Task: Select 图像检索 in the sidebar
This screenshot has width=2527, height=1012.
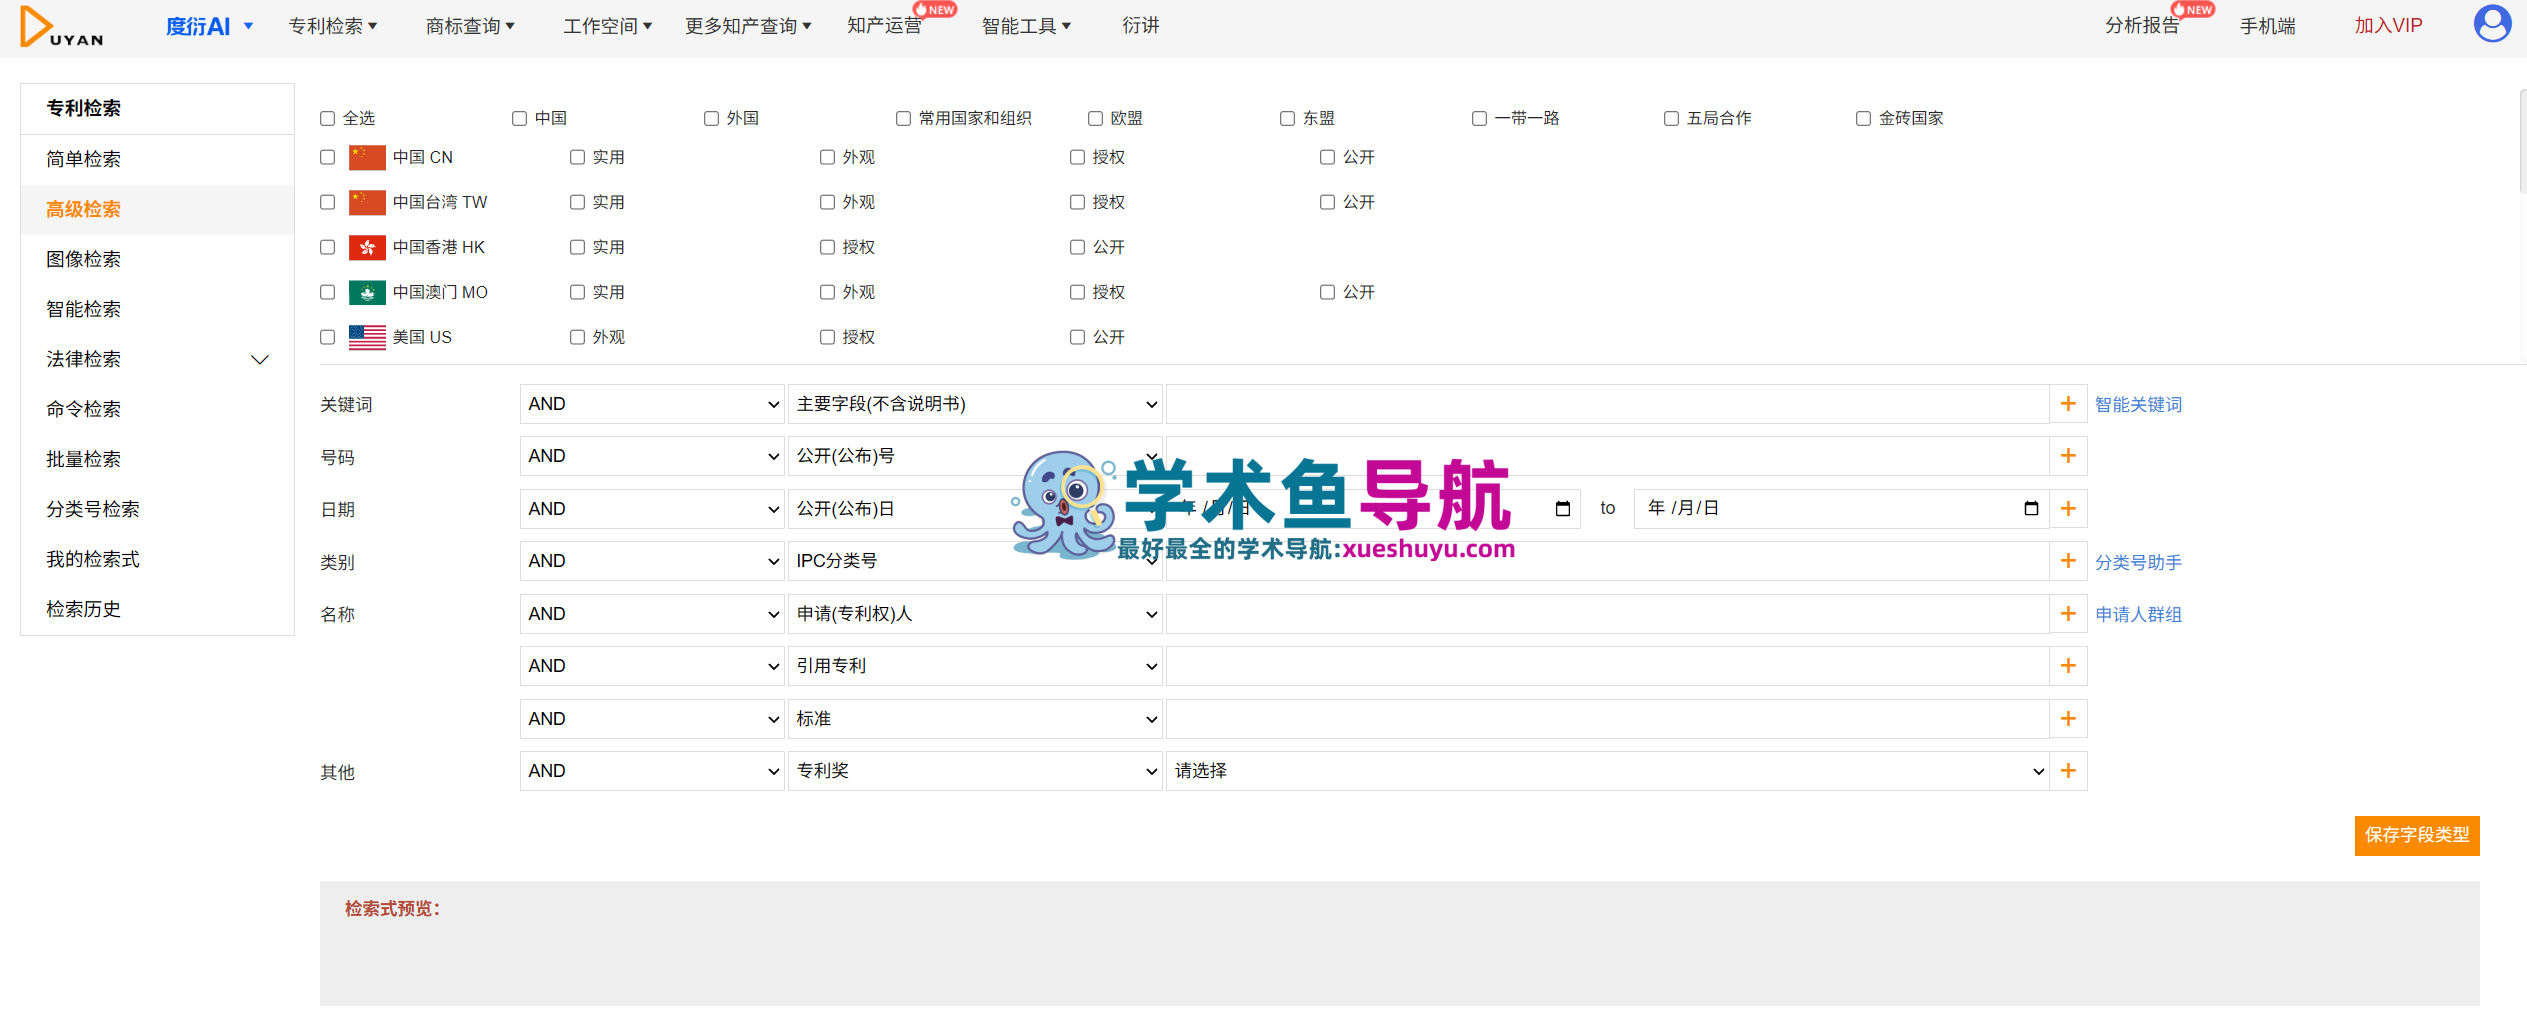Action: pyautogui.click(x=83, y=259)
